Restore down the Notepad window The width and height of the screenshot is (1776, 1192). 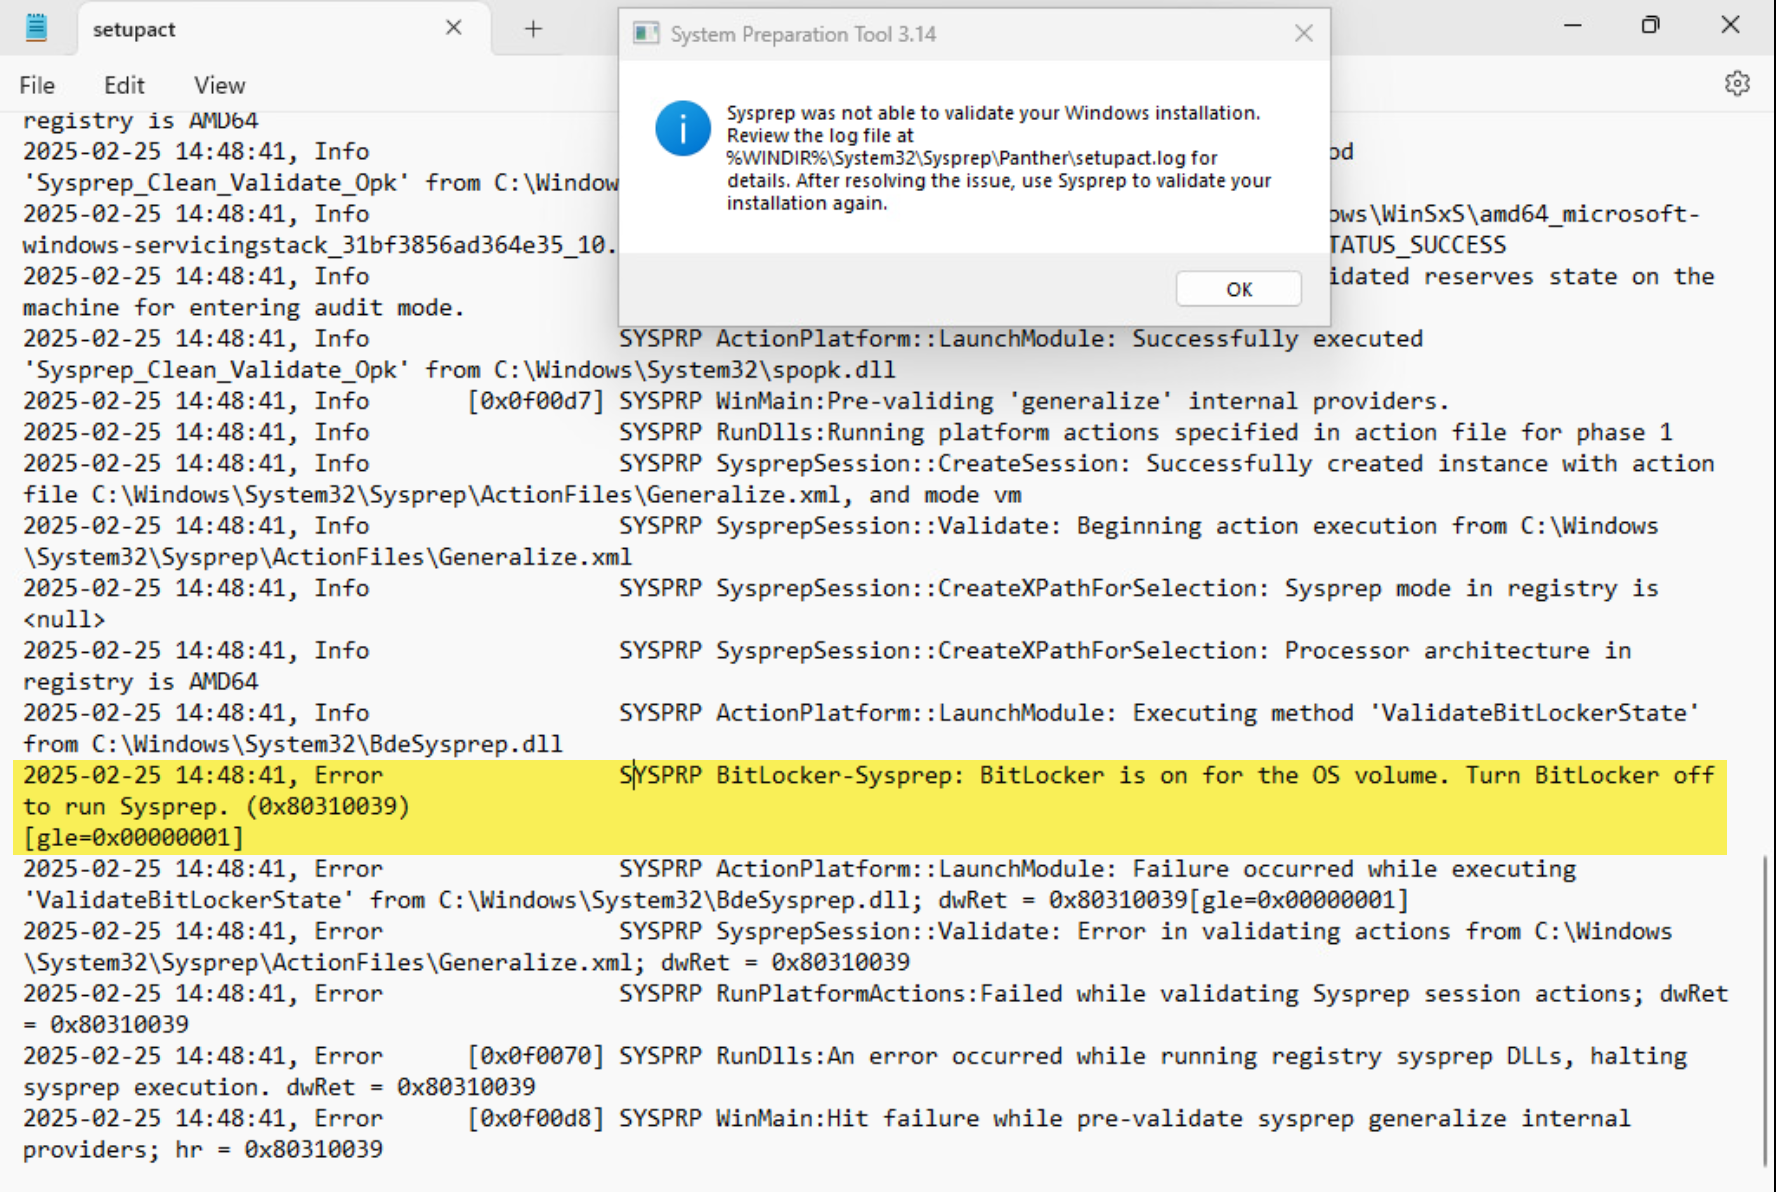click(1650, 26)
